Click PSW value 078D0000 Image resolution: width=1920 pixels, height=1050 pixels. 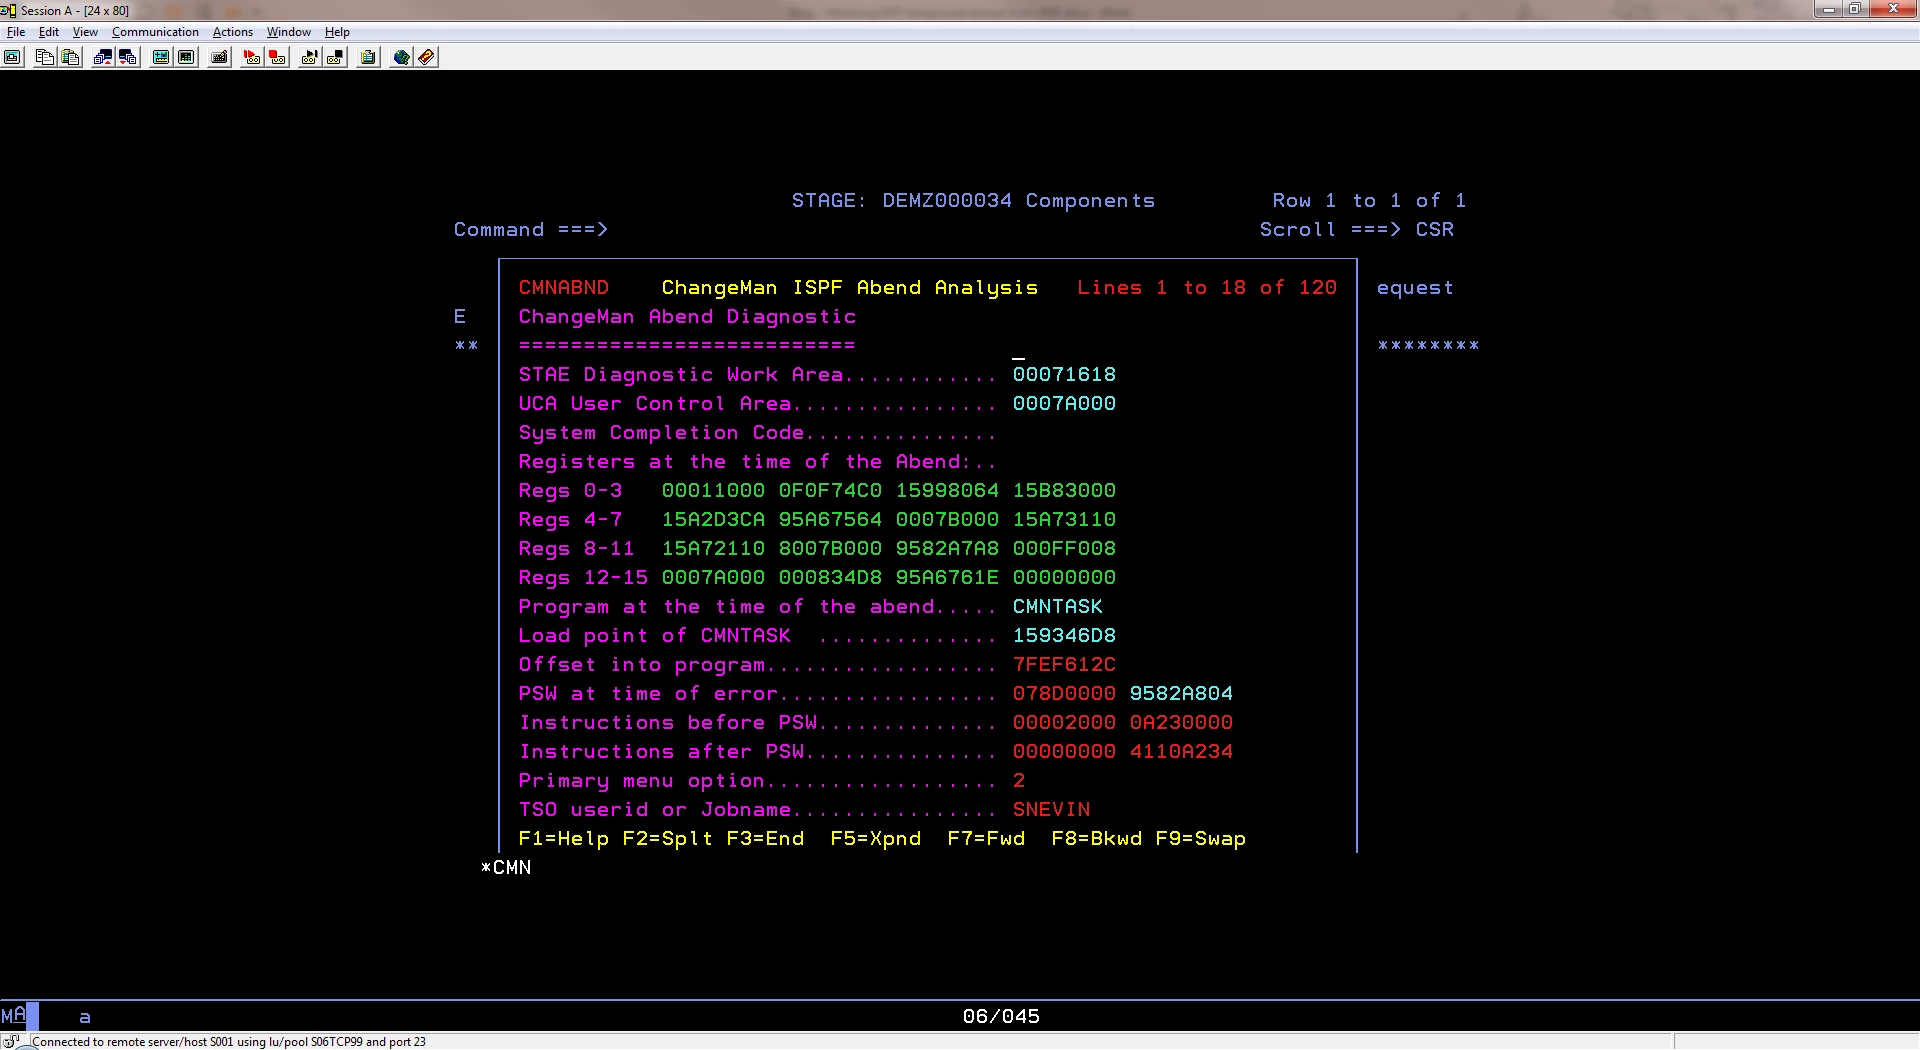1064,694
